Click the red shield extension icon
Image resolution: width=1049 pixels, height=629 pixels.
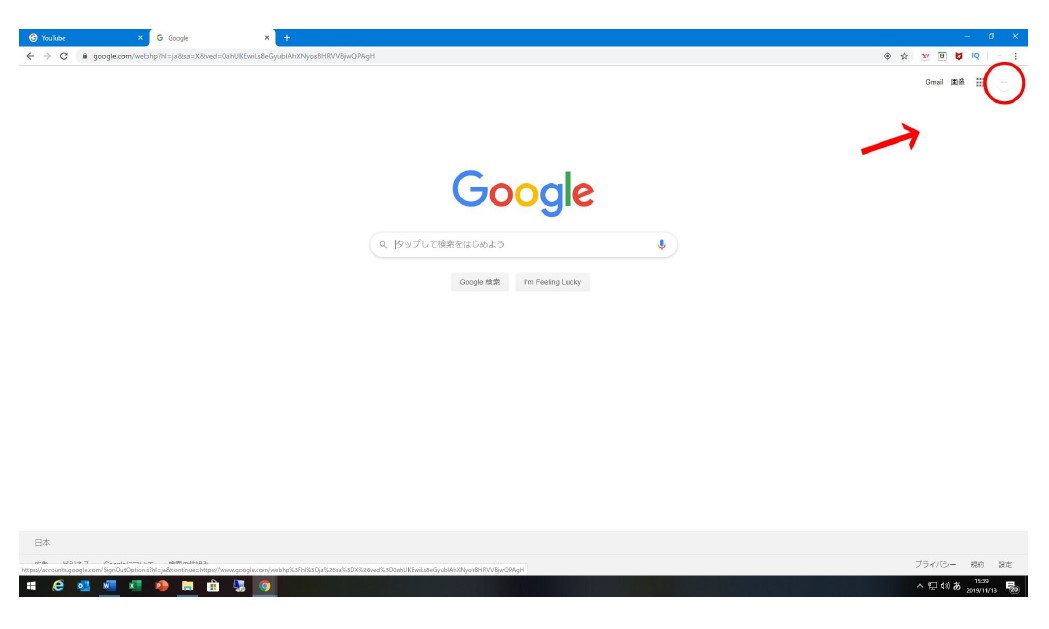pyautogui.click(x=959, y=56)
